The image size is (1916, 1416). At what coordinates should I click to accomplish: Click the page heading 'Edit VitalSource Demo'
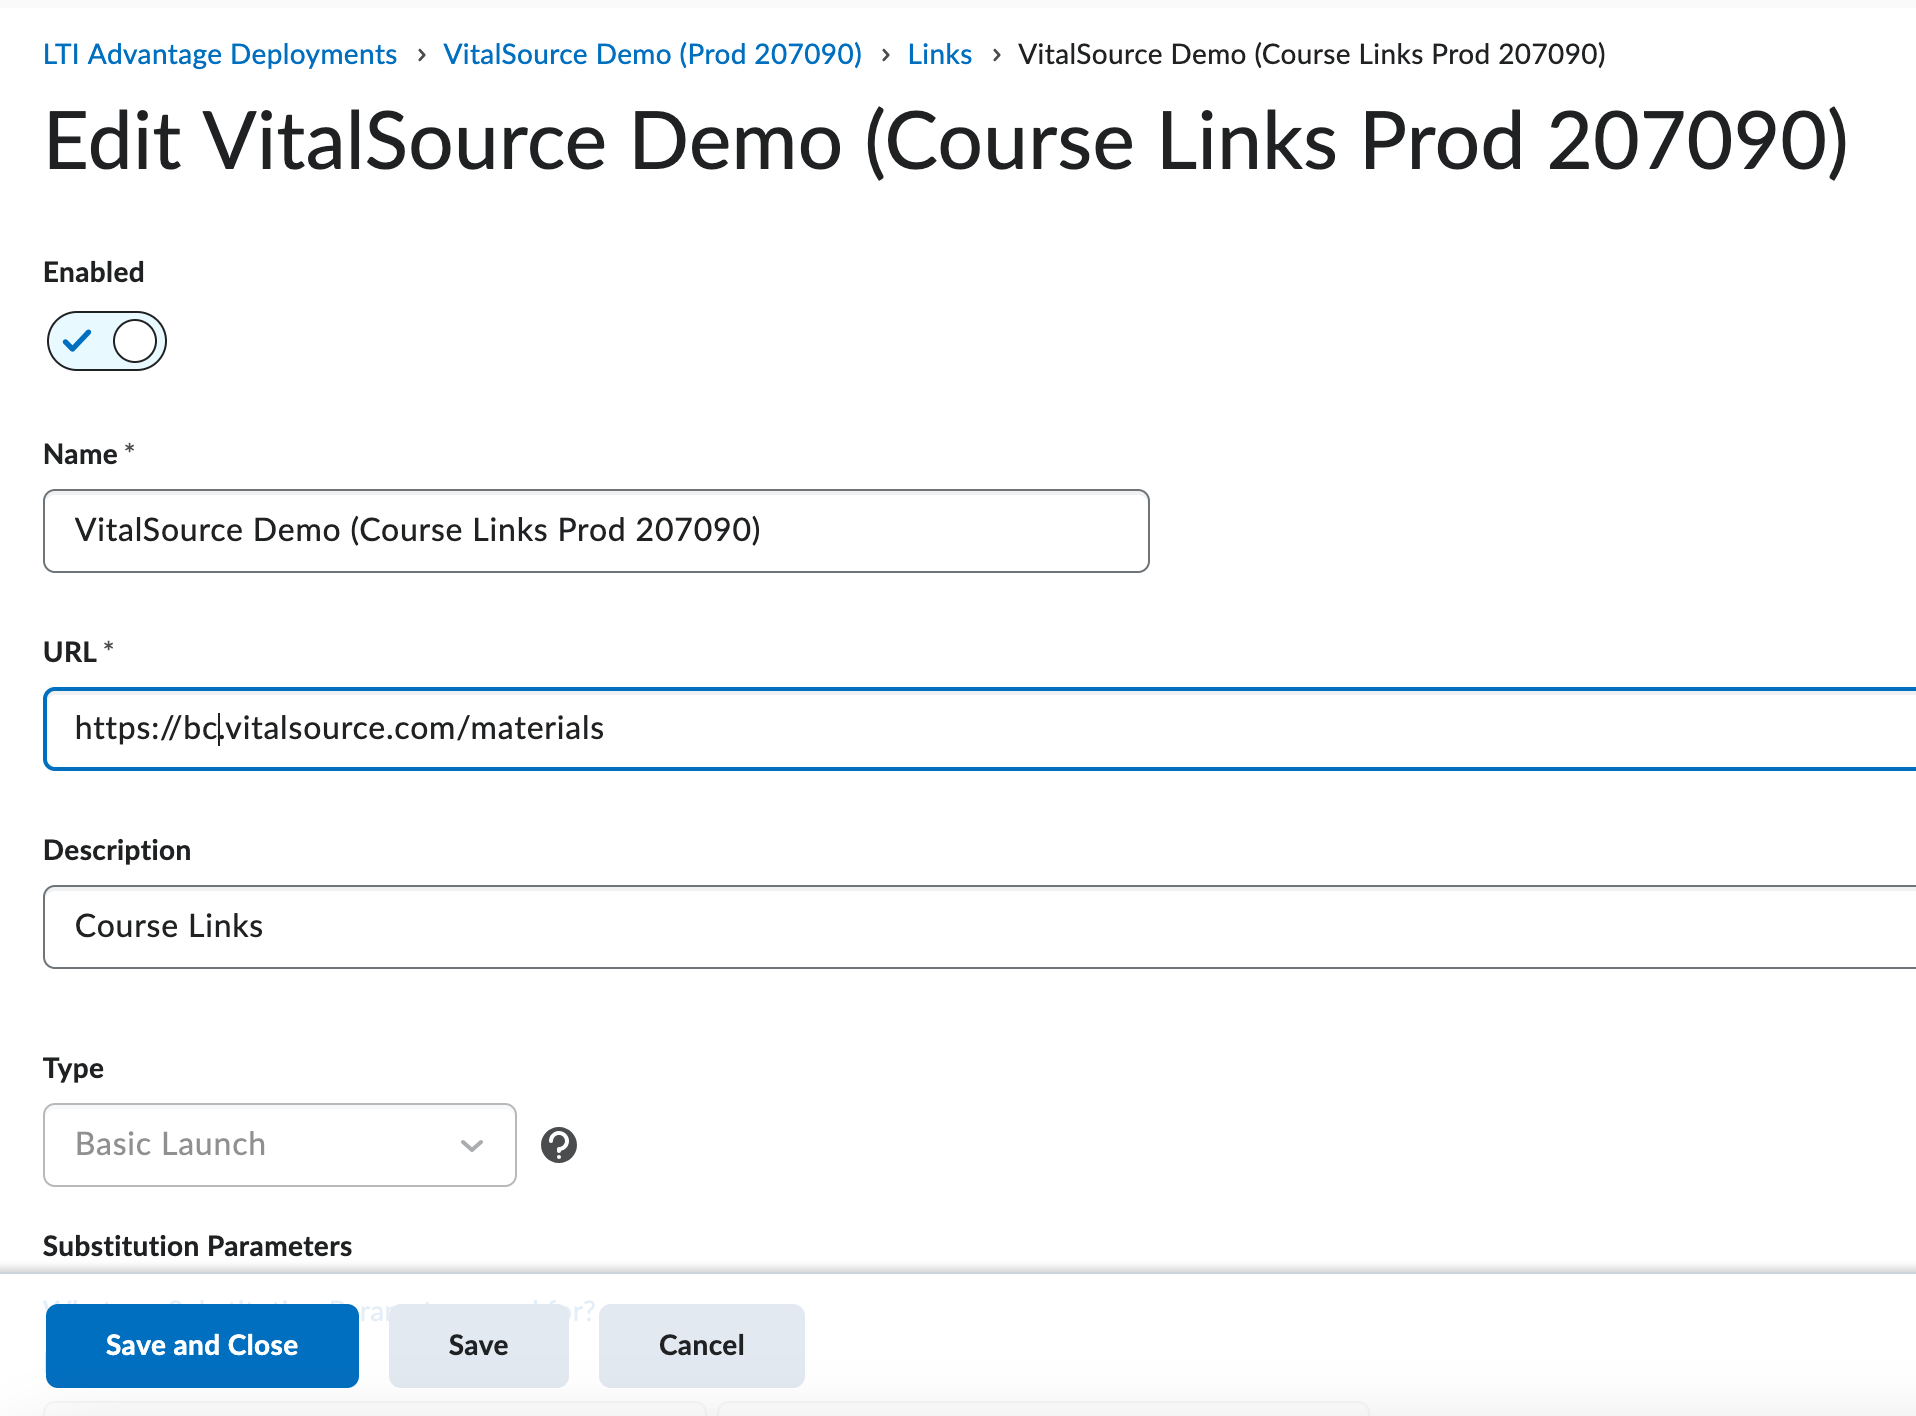click(946, 142)
